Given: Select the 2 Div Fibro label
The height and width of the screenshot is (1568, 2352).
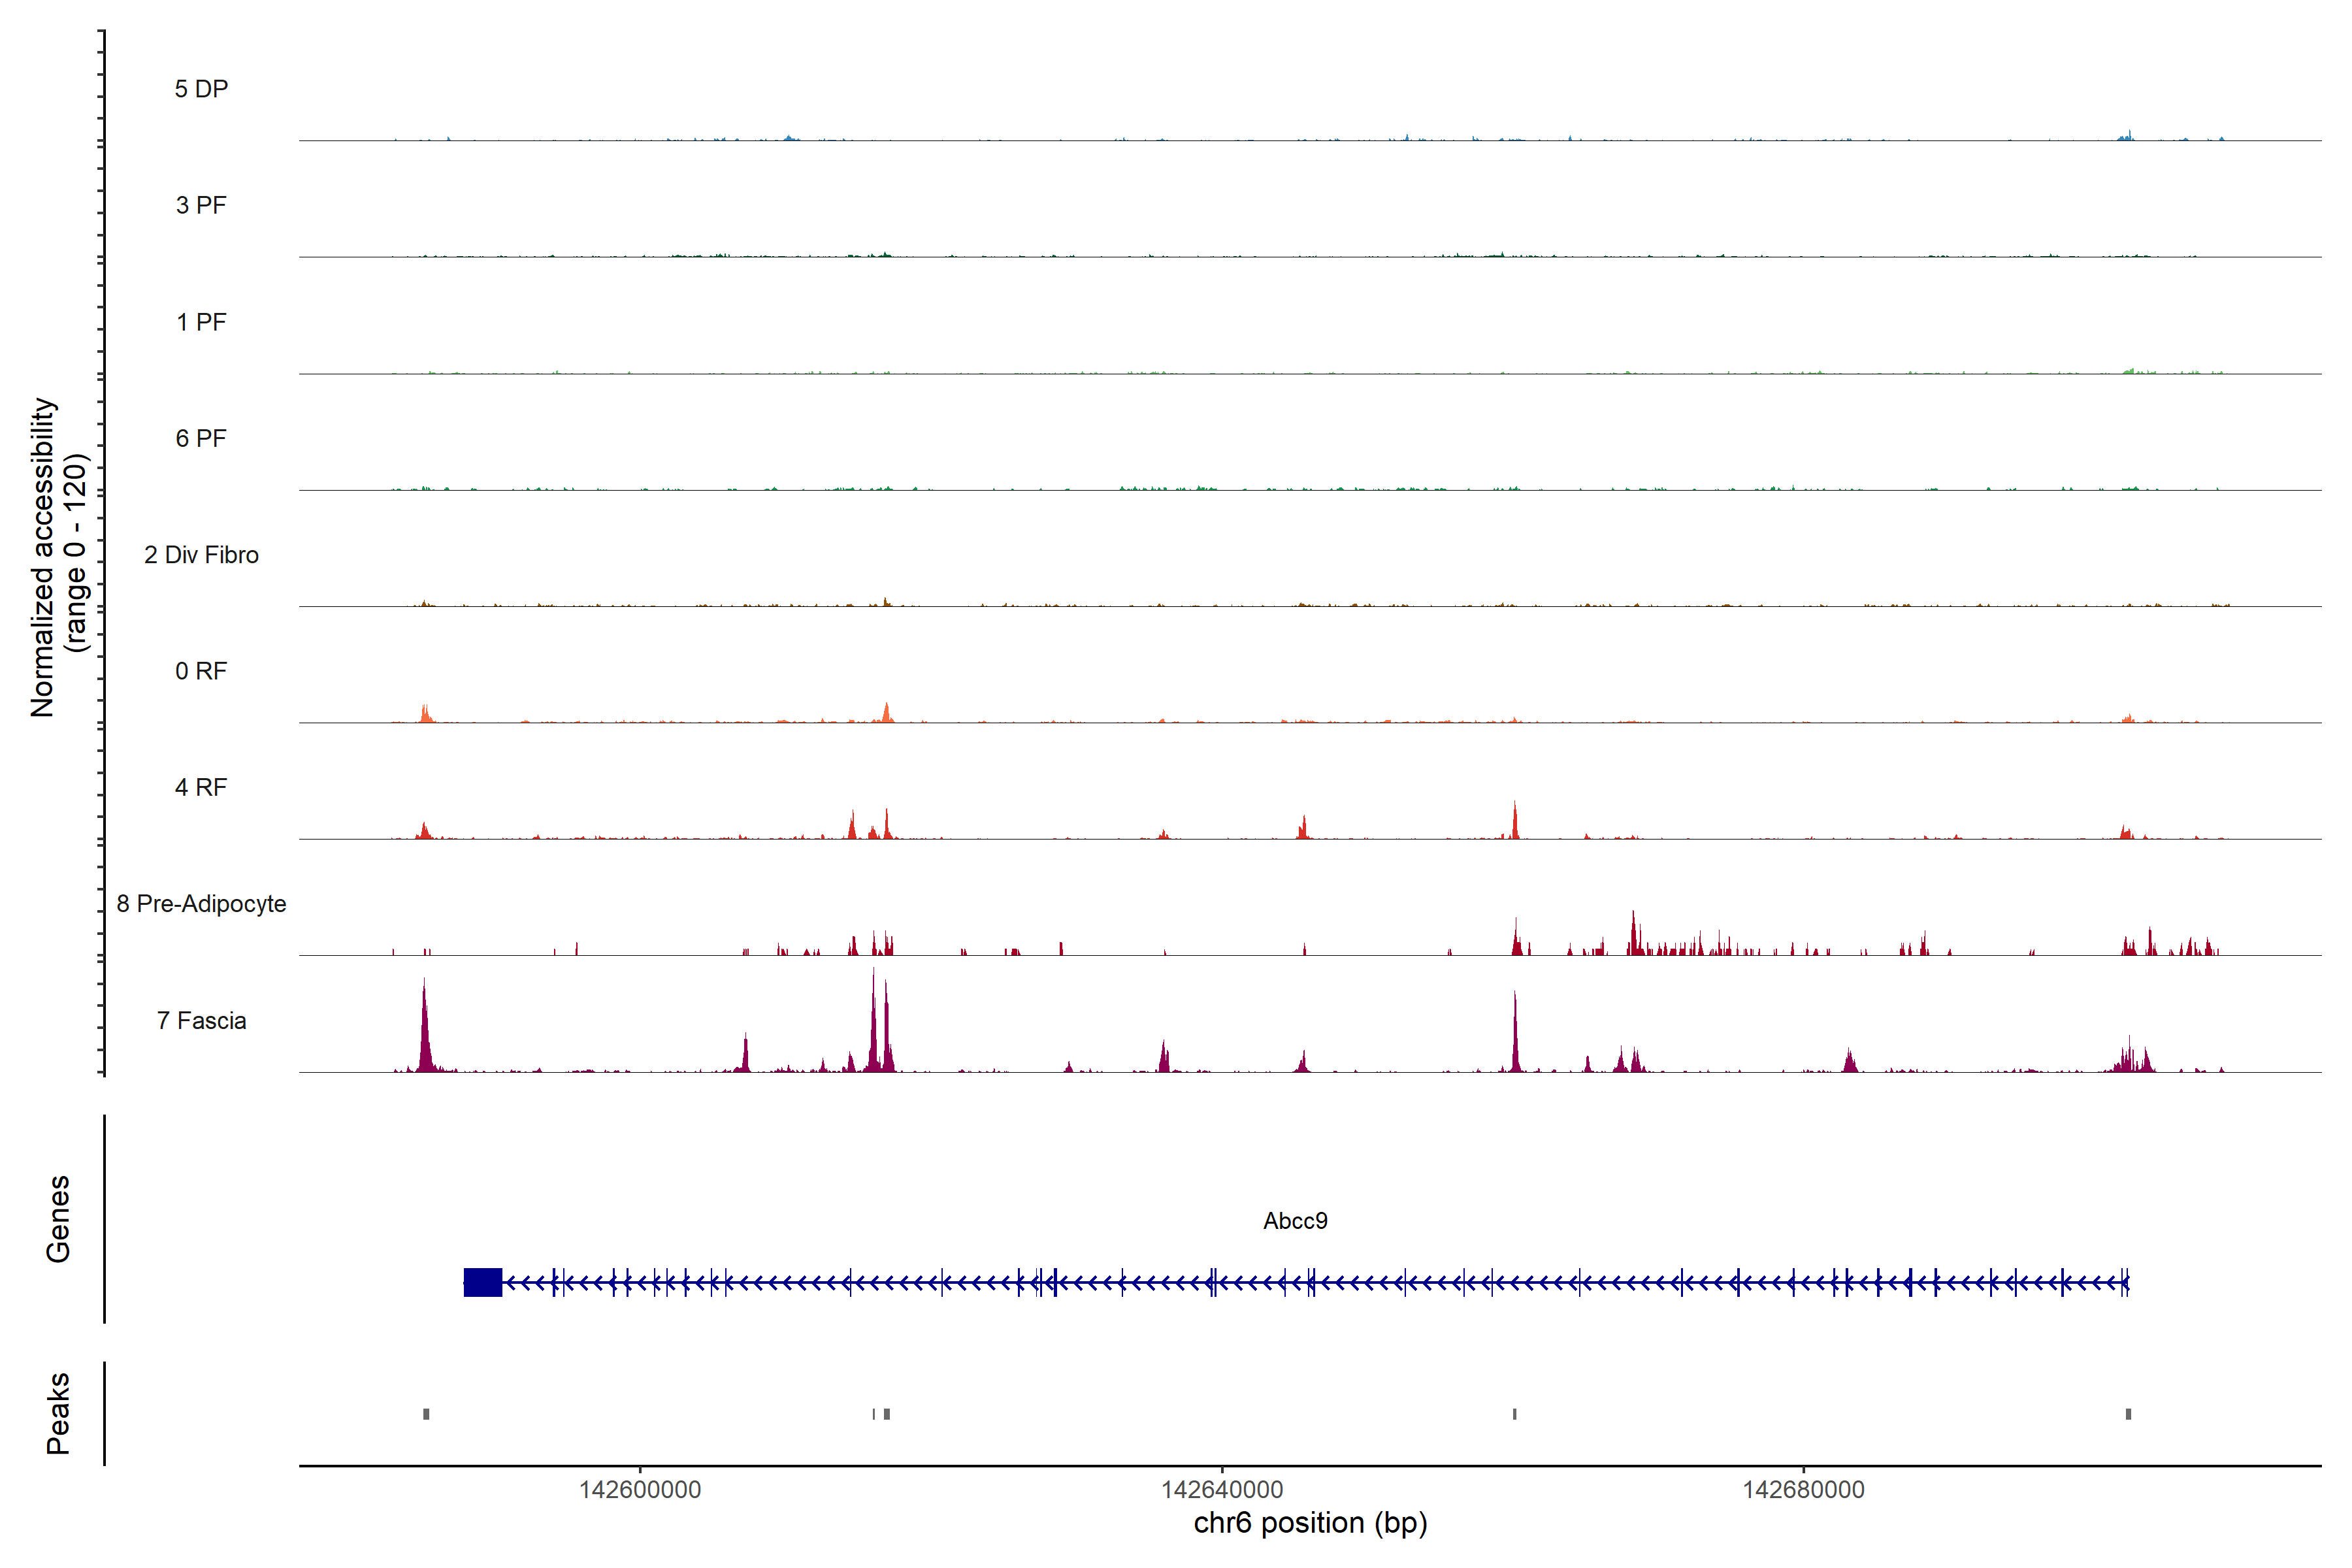Looking at the screenshot, I should click(201, 555).
